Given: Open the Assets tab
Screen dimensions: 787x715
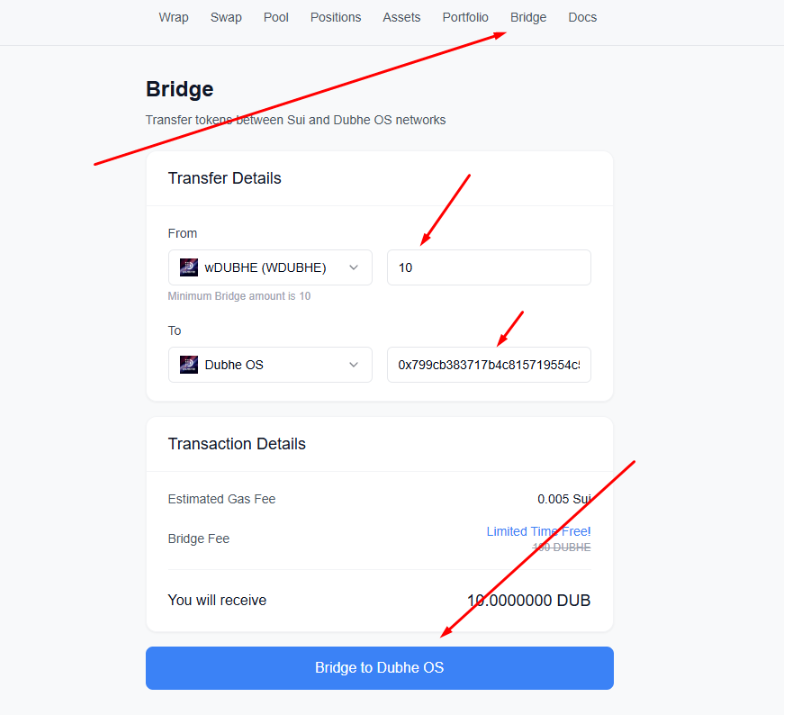Looking at the screenshot, I should pyautogui.click(x=402, y=18).
